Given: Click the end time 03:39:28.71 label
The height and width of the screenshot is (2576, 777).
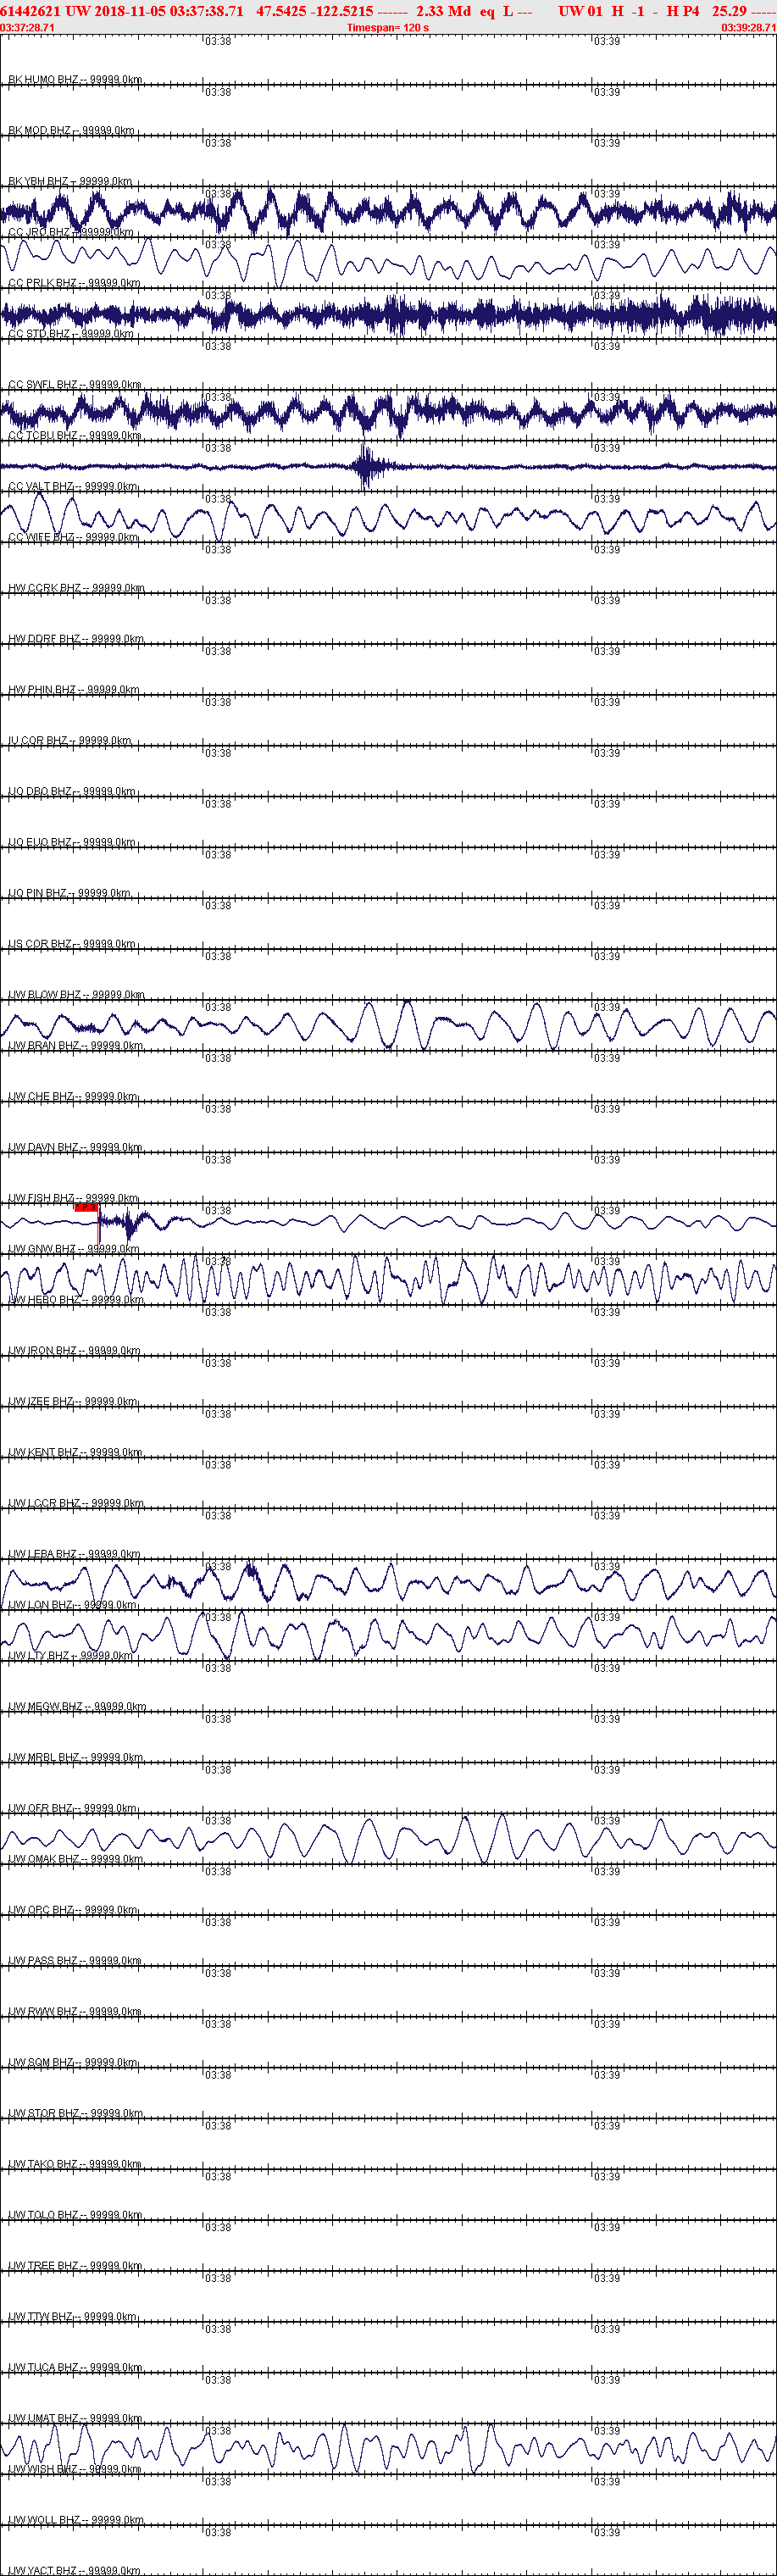Looking at the screenshot, I should click(x=748, y=28).
